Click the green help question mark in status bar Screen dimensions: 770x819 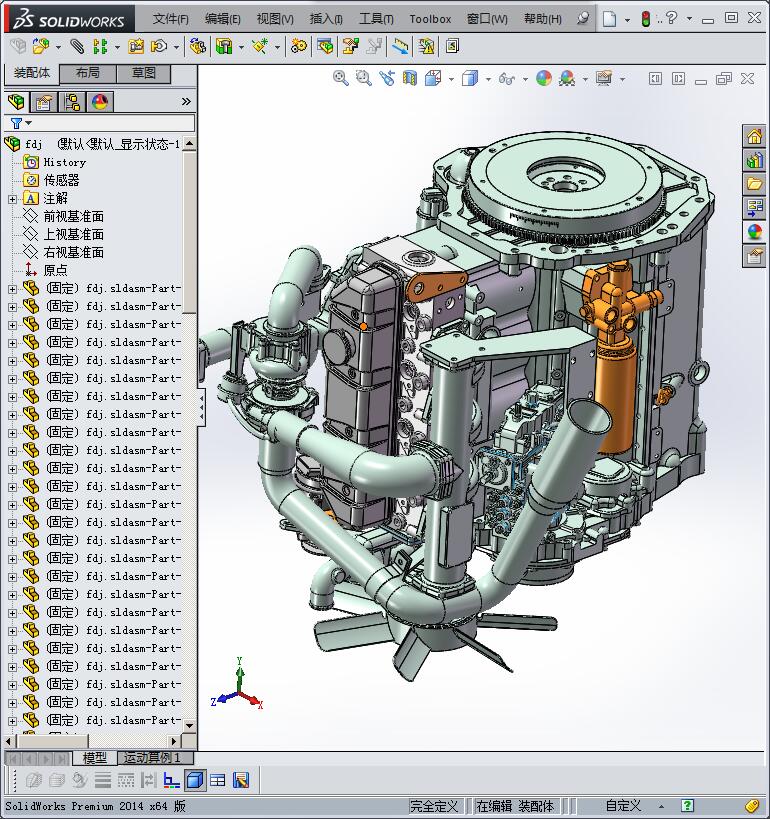[687, 806]
